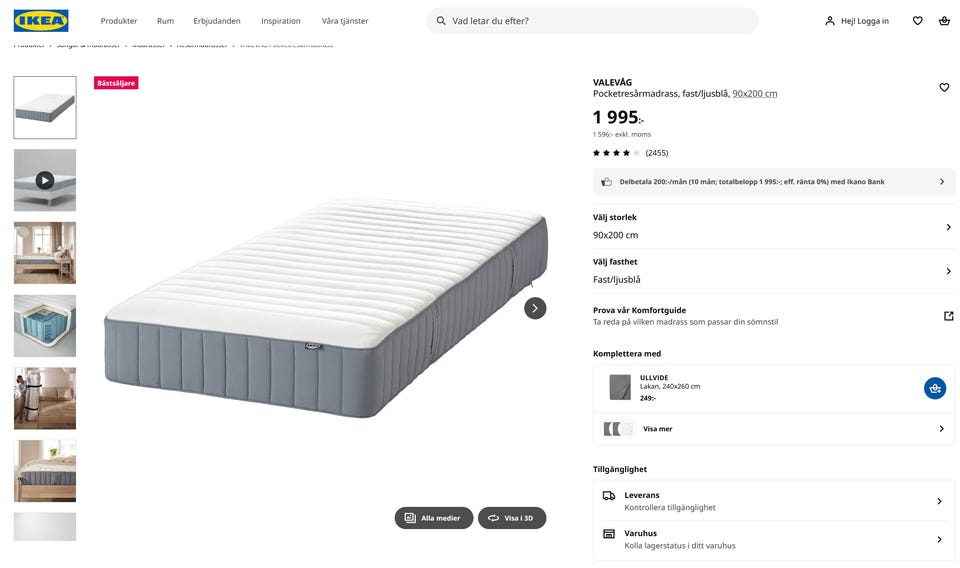Open the Inspiration menu
This screenshot has width=960, height=568.
point(280,21)
